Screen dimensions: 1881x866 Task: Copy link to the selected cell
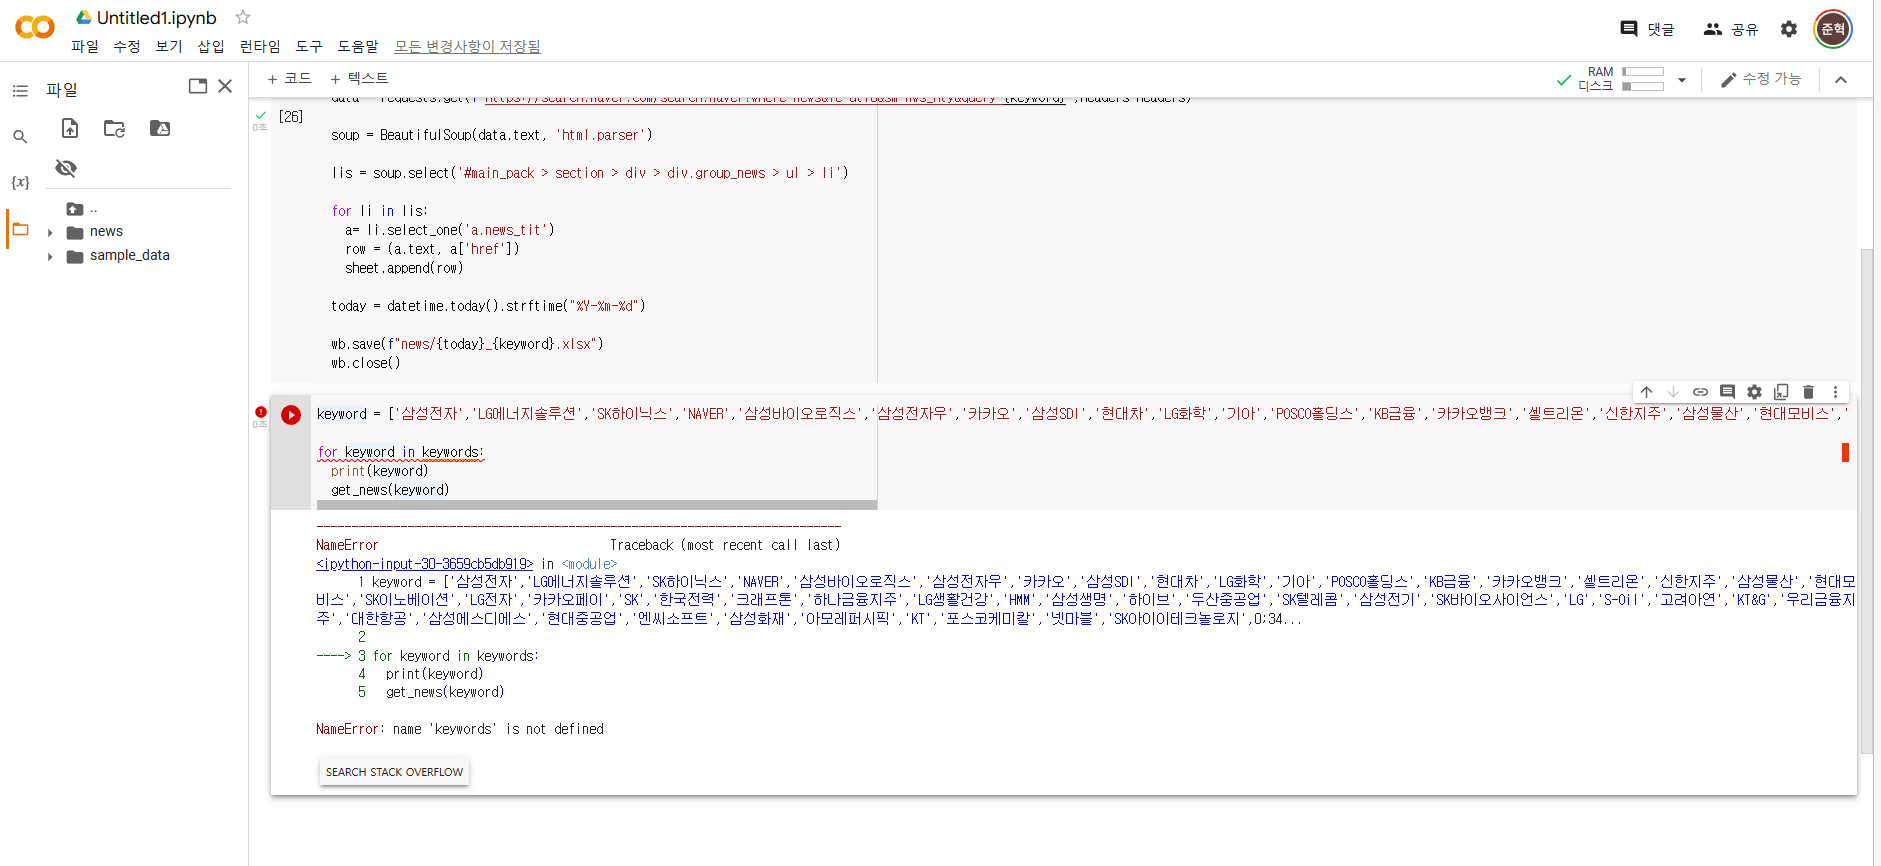tap(1700, 392)
